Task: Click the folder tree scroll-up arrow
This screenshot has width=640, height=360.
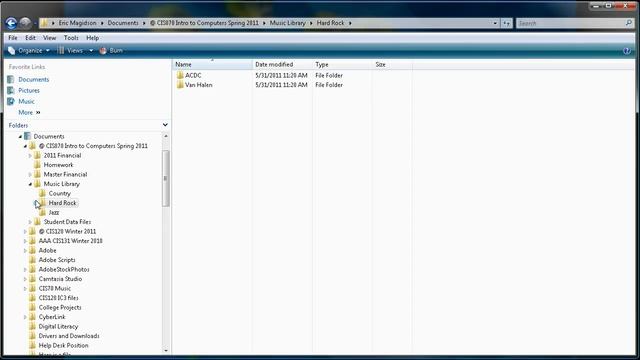Action: point(165,136)
